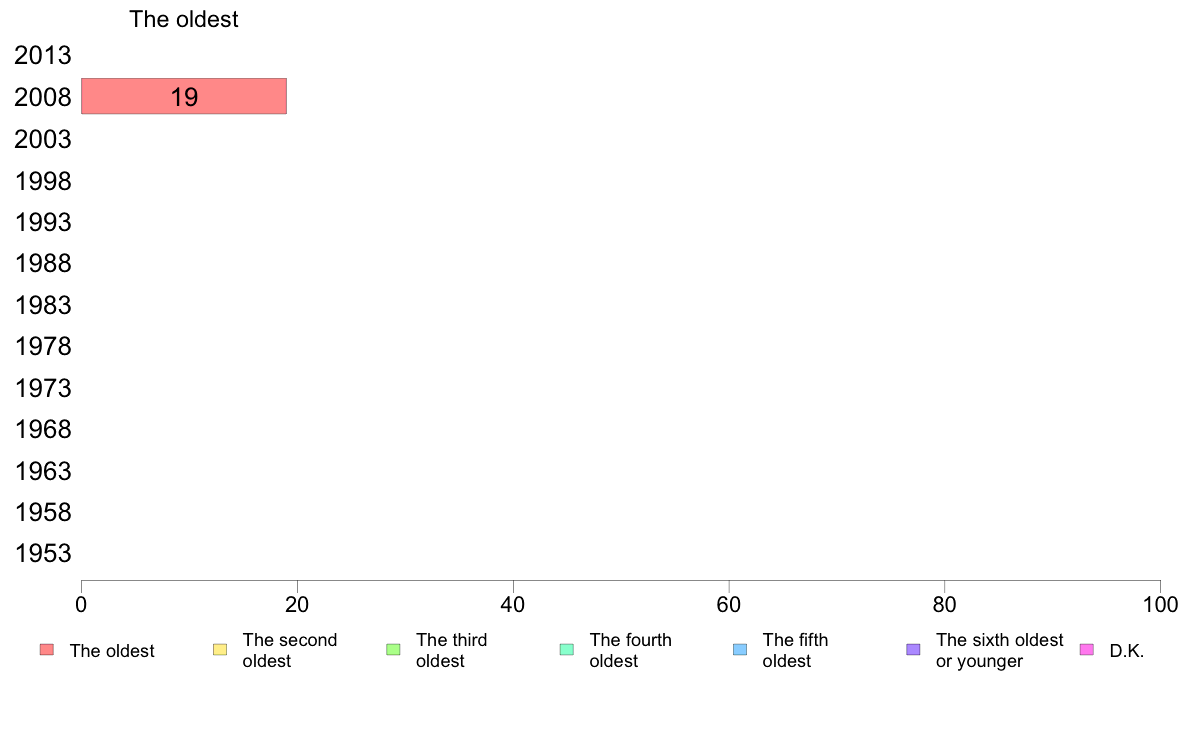1188x736 pixels.
Task: Click the 'The oldest' chart title
Action: click(183, 19)
